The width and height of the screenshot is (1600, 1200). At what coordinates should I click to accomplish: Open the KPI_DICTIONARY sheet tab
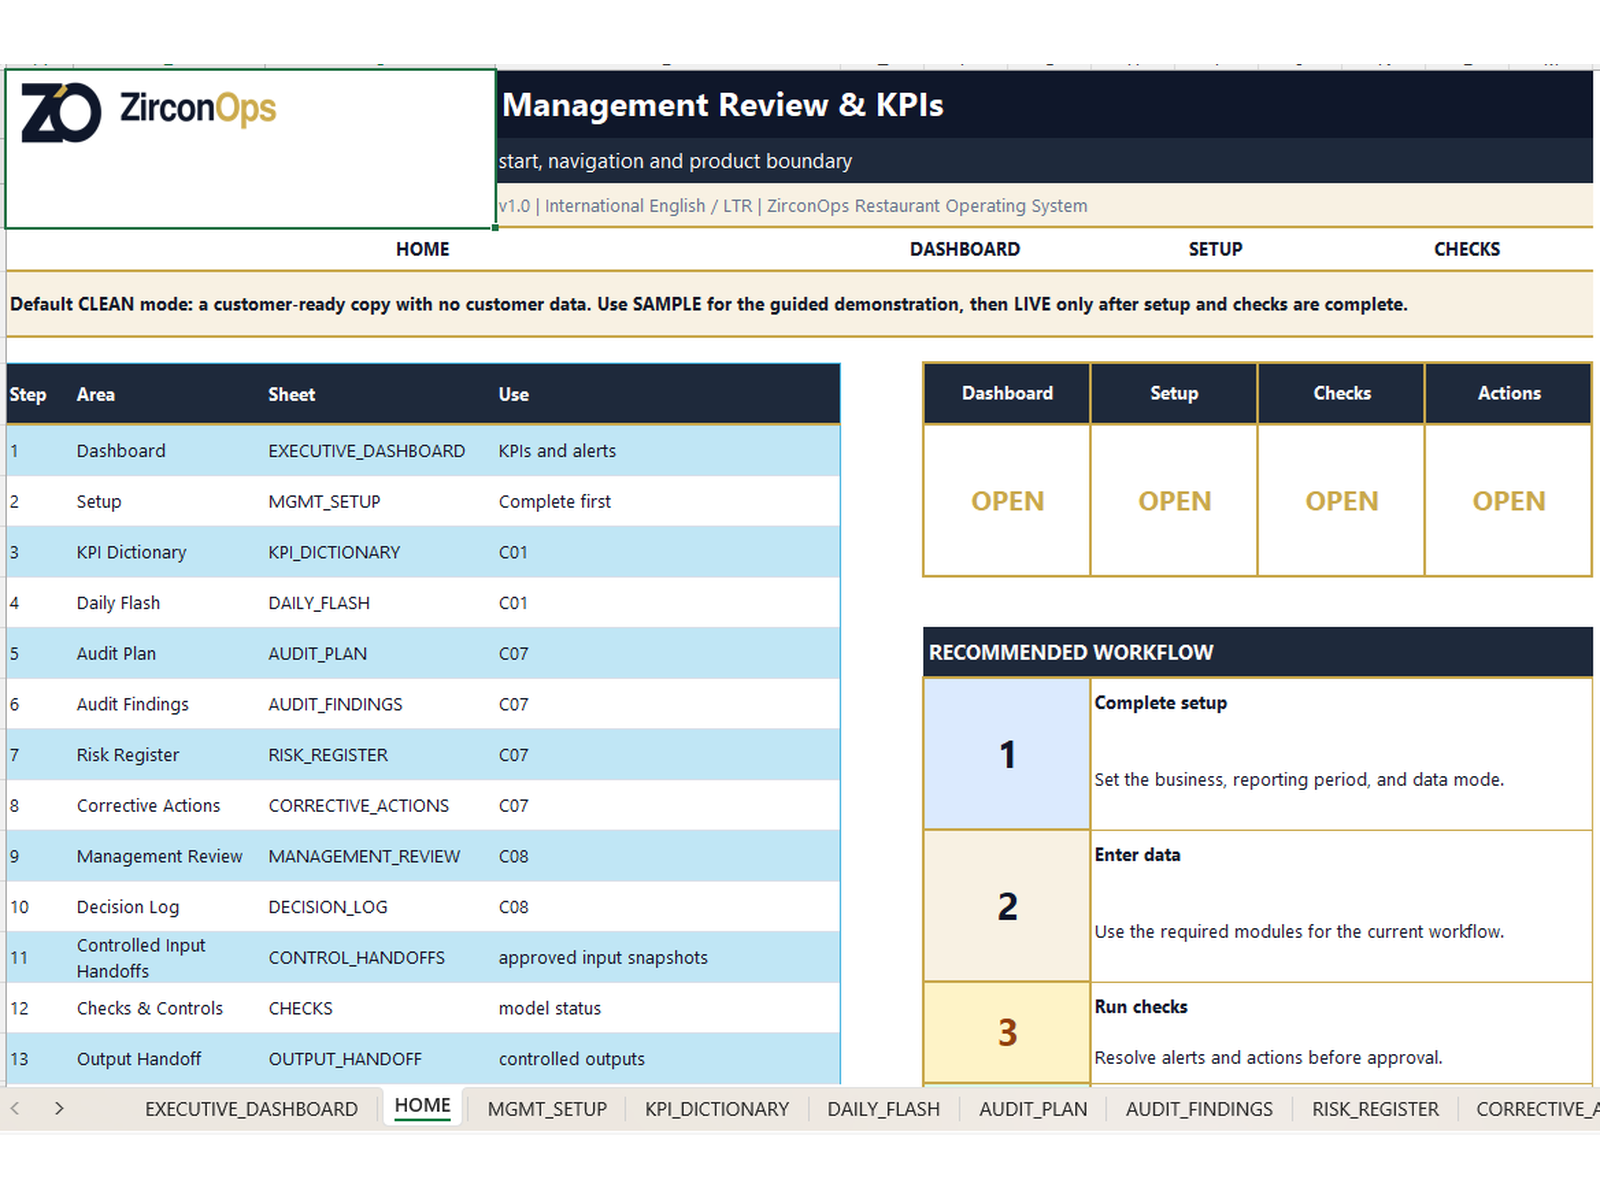tap(716, 1109)
